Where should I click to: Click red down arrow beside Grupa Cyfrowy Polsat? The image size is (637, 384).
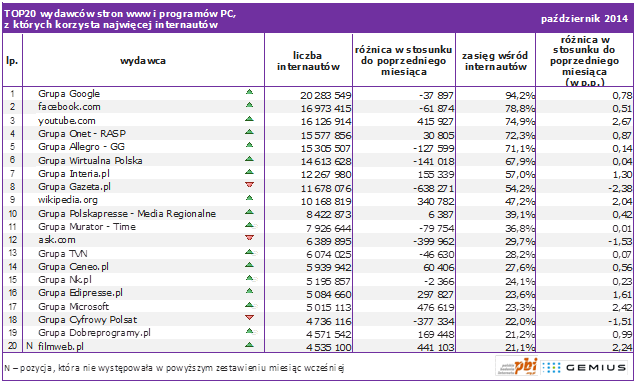click(249, 317)
